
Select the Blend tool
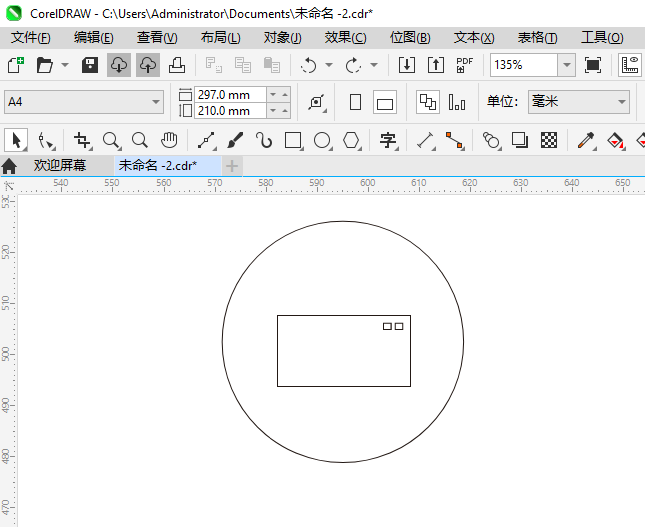pyautogui.click(x=491, y=140)
